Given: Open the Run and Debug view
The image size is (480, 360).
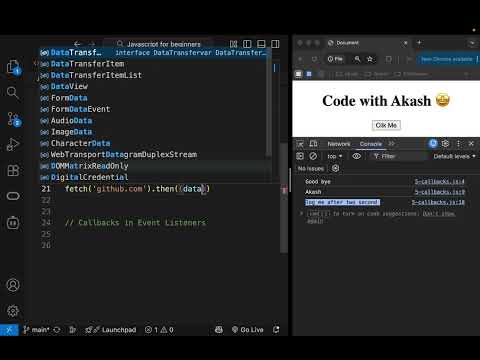Looking at the screenshot, I should pos(13,144).
